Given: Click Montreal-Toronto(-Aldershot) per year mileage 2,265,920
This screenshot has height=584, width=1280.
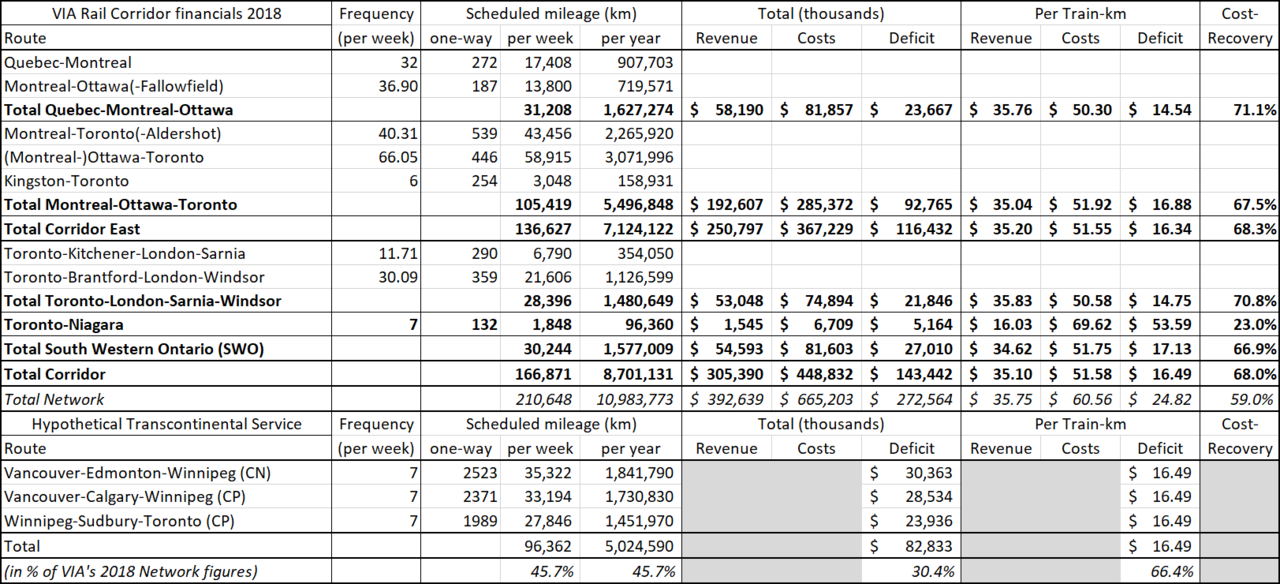Looking at the screenshot, I should (636, 133).
